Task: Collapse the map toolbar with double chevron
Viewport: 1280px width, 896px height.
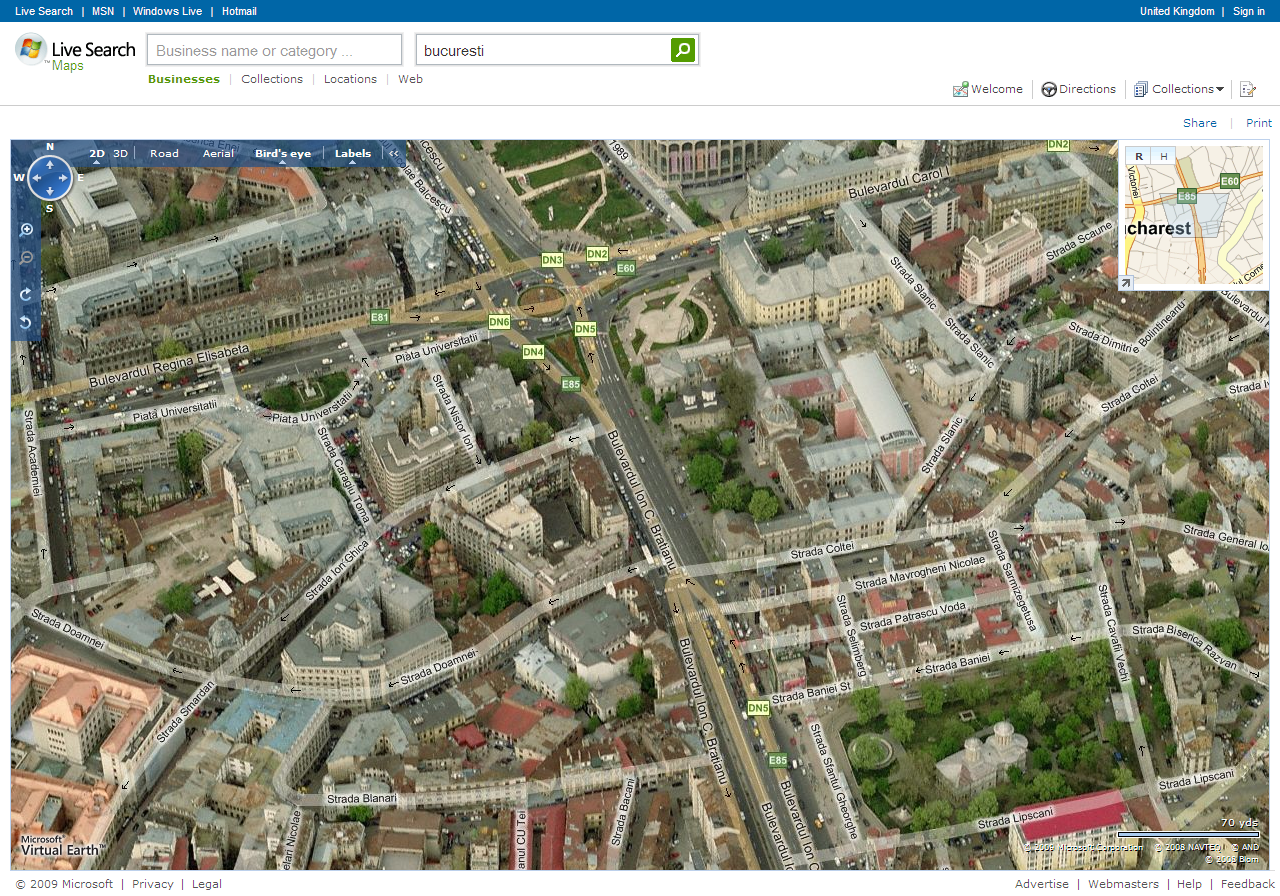Action: pos(394,154)
